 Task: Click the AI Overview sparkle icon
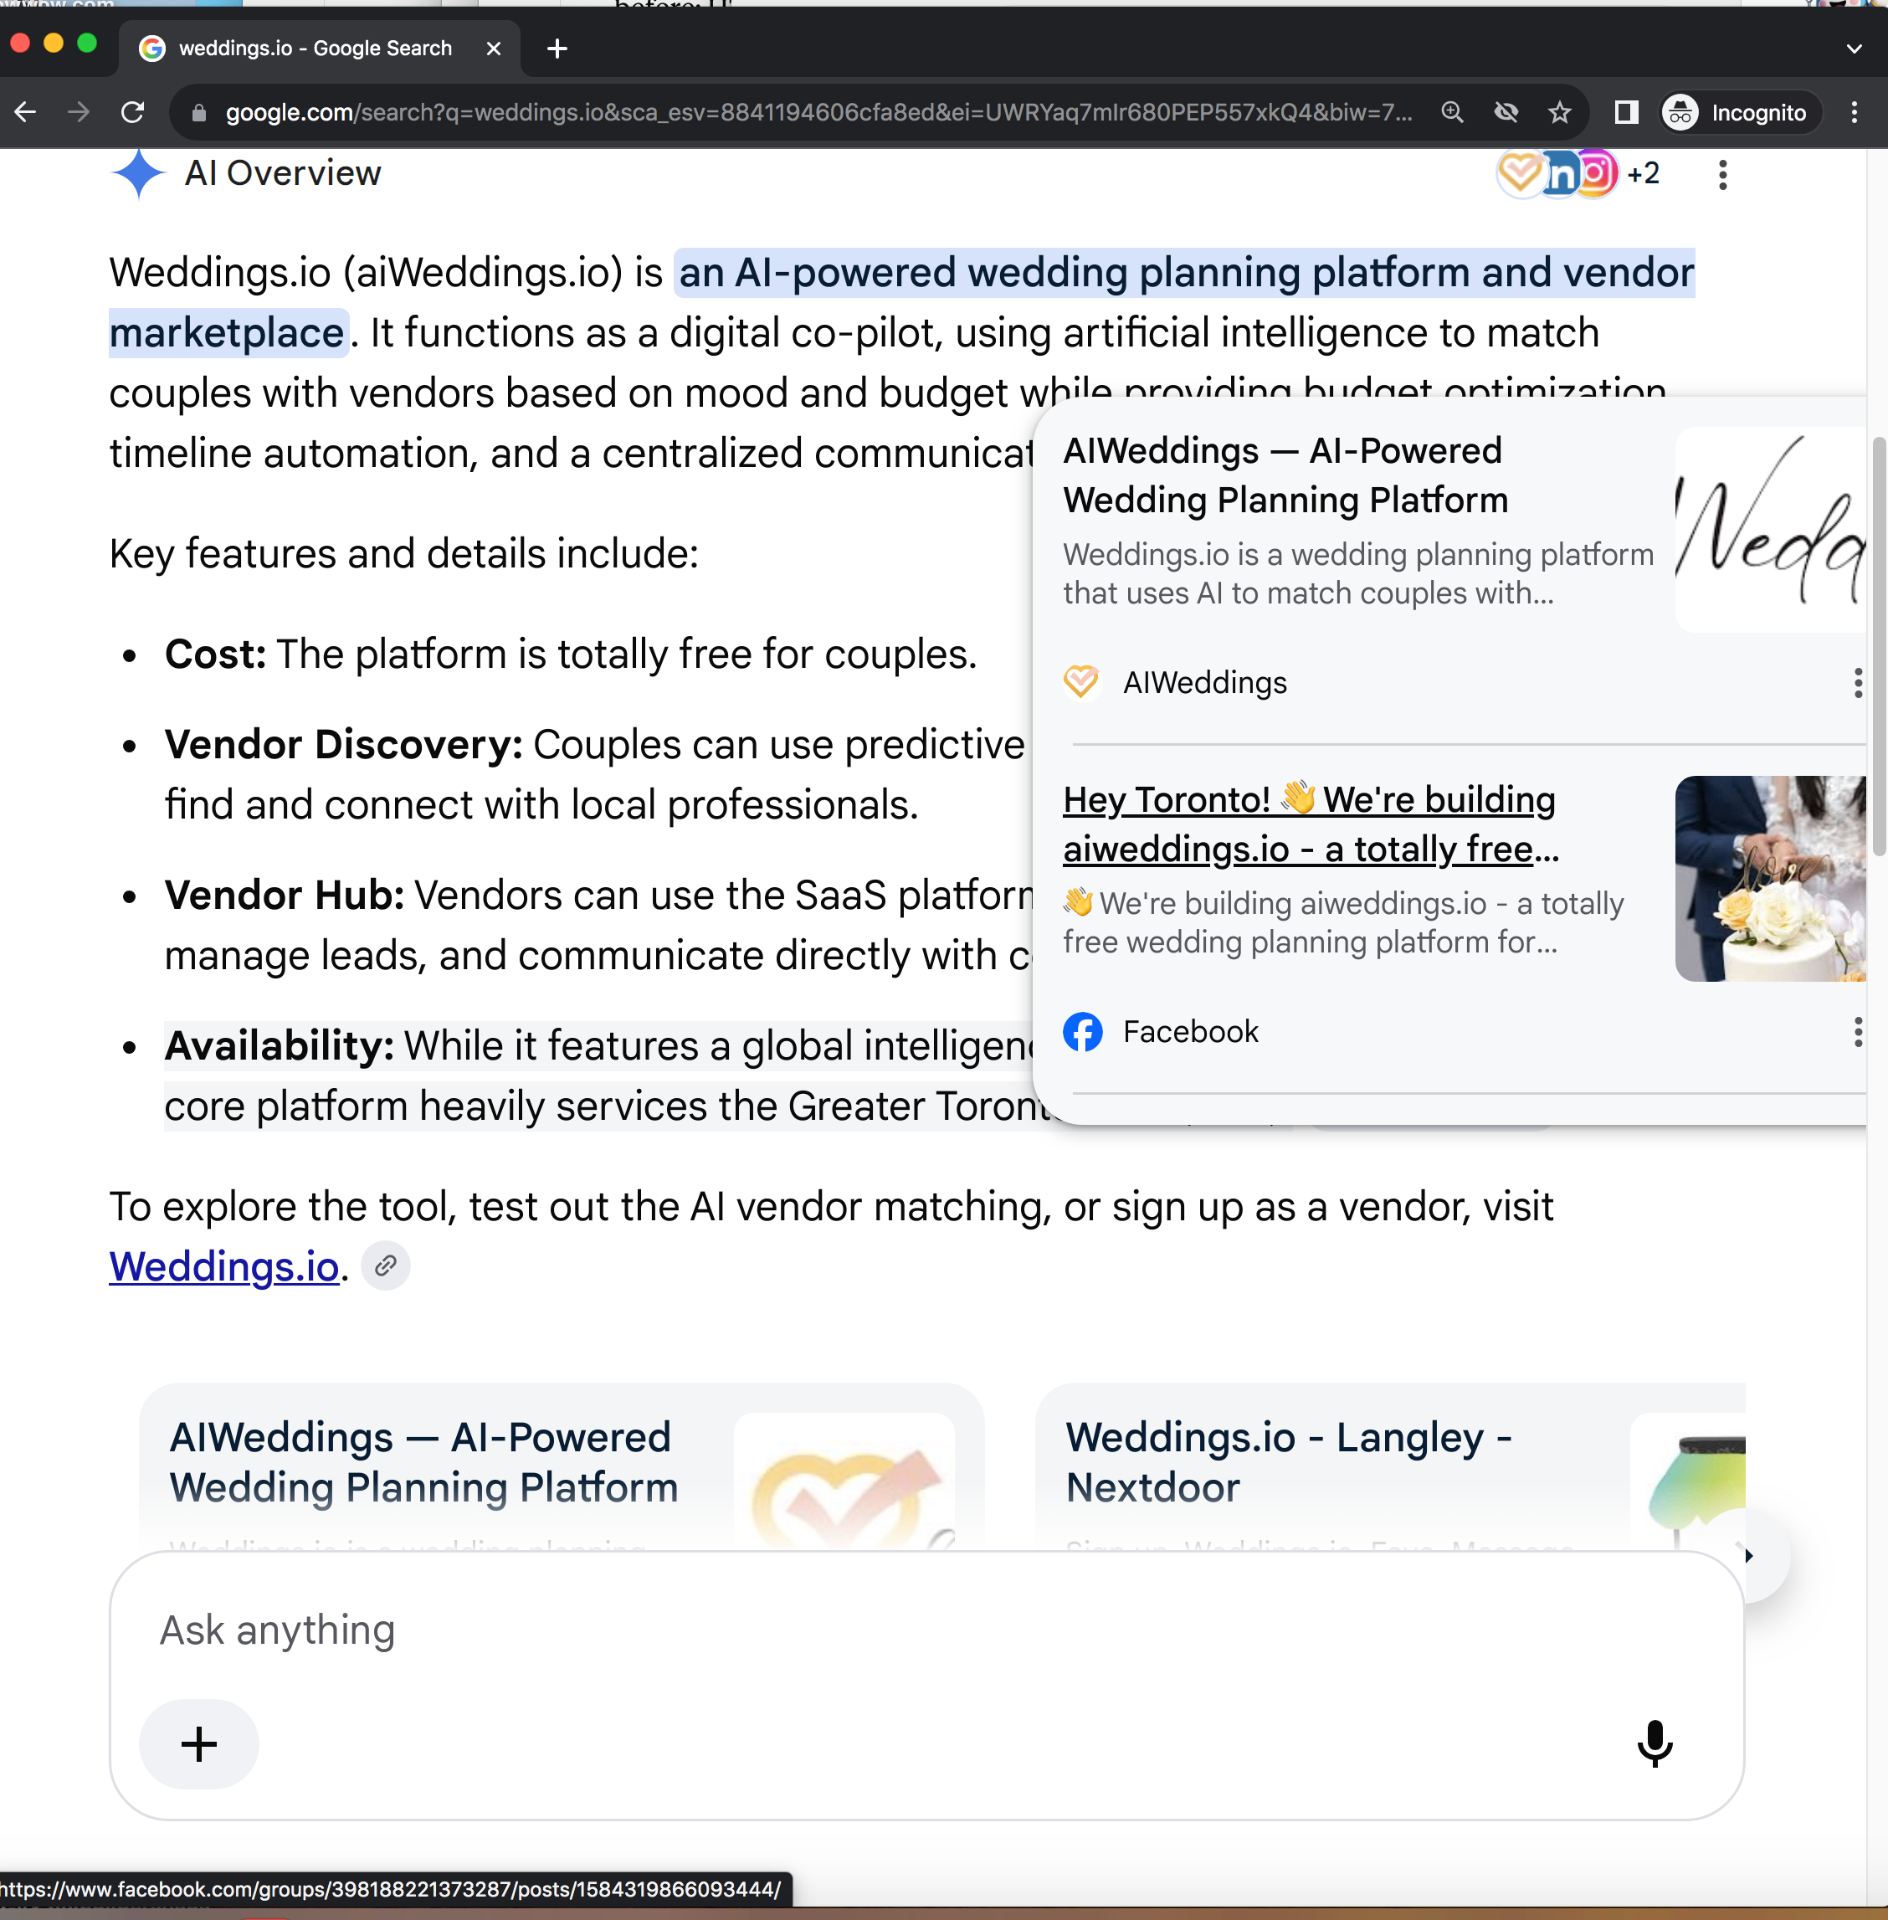click(x=138, y=173)
